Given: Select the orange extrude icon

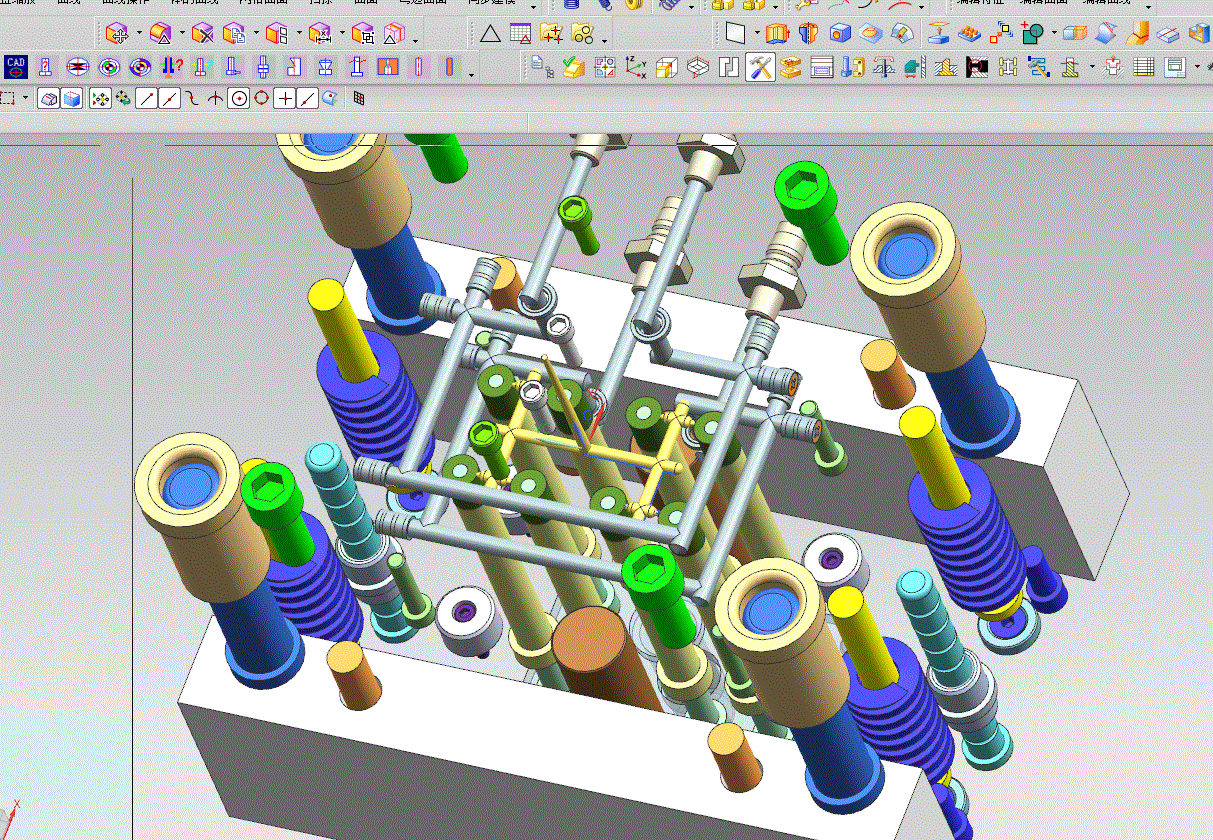Looking at the screenshot, I should coord(778,34).
